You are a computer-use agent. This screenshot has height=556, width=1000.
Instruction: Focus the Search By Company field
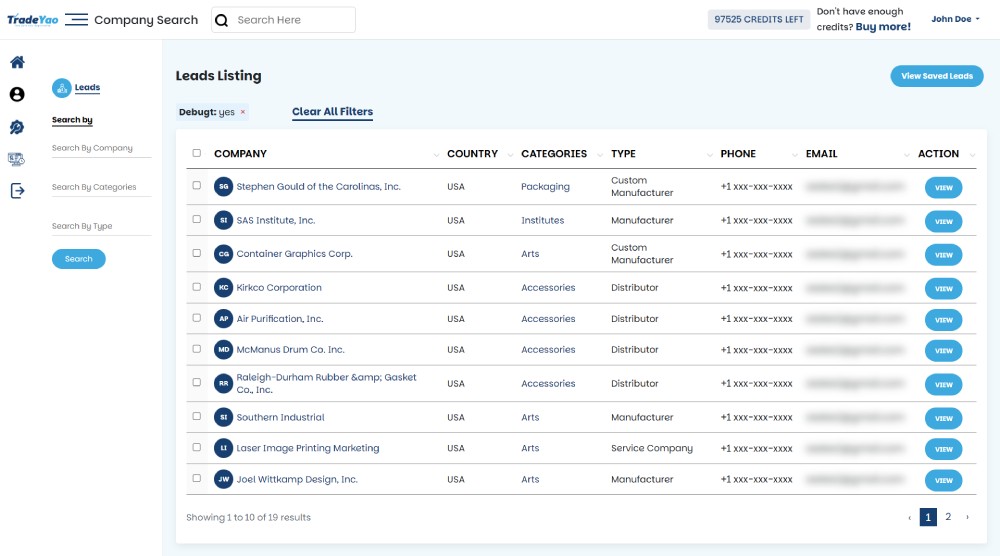tap(100, 148)
